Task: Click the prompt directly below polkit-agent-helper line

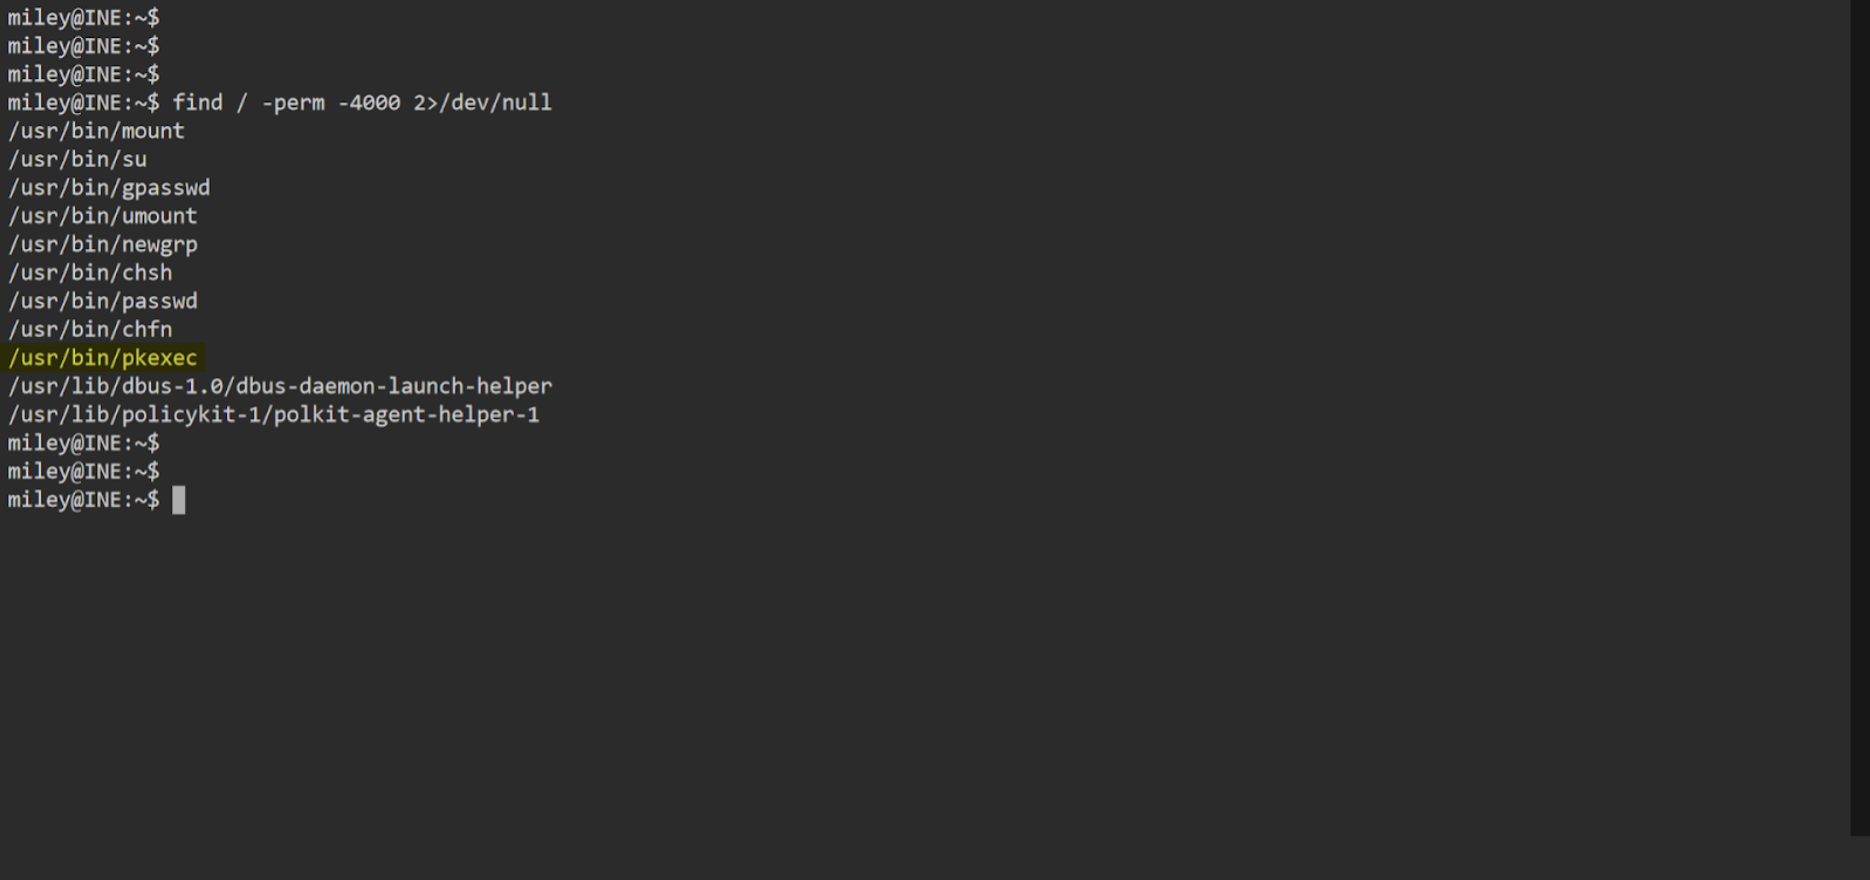Action: (84, 443)
